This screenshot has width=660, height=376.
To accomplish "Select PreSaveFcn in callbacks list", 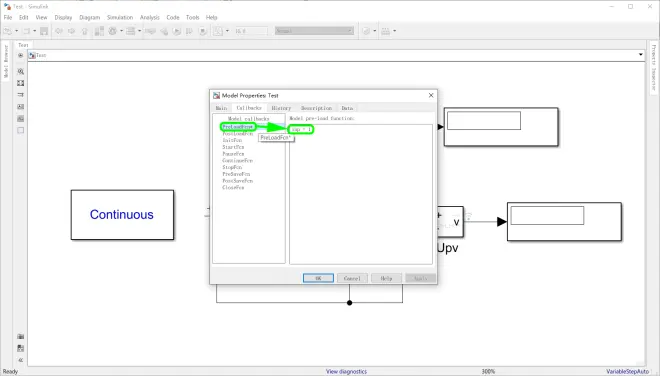I will click(236, 174).
